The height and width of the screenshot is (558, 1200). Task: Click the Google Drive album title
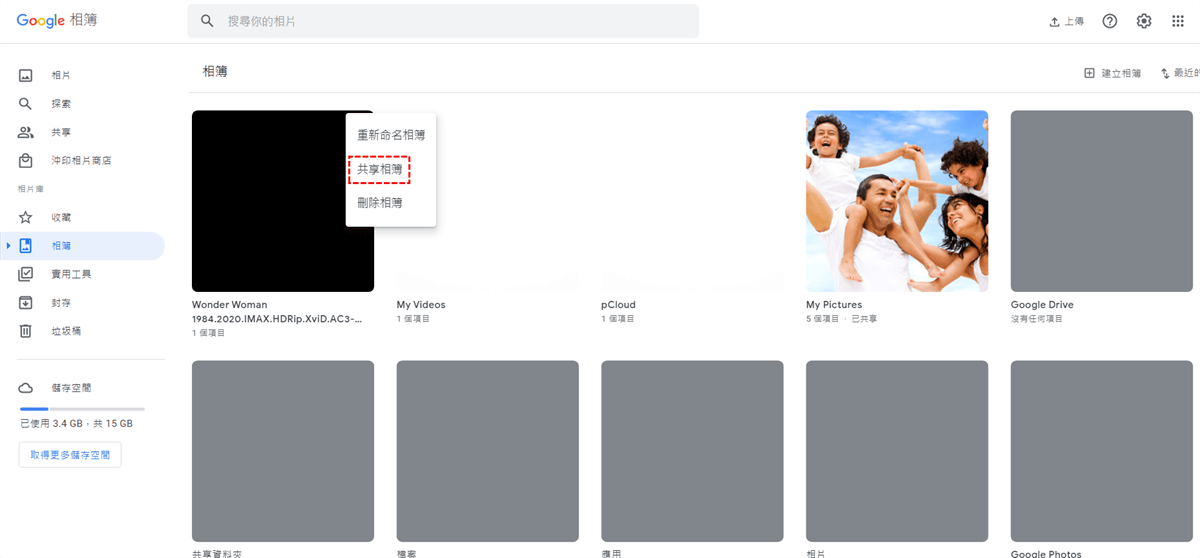pos(1042,305)
